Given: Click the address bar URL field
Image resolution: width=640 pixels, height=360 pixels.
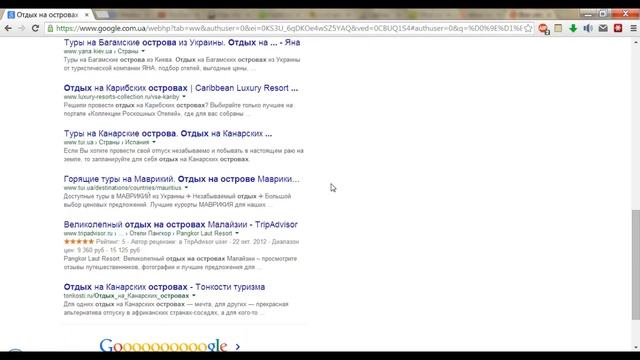Looking at the screenshot, I should point(289,28).
